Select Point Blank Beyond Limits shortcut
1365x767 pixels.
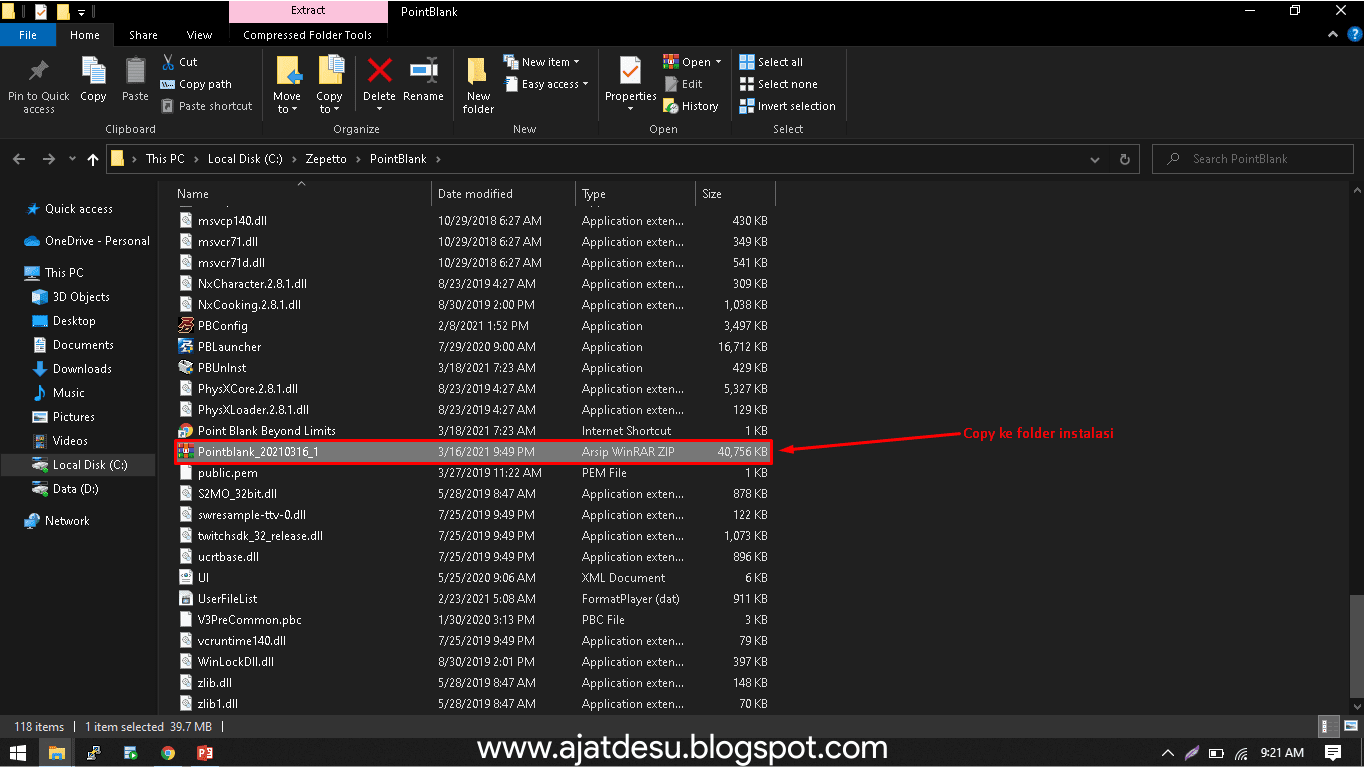[x=474, y=431]
